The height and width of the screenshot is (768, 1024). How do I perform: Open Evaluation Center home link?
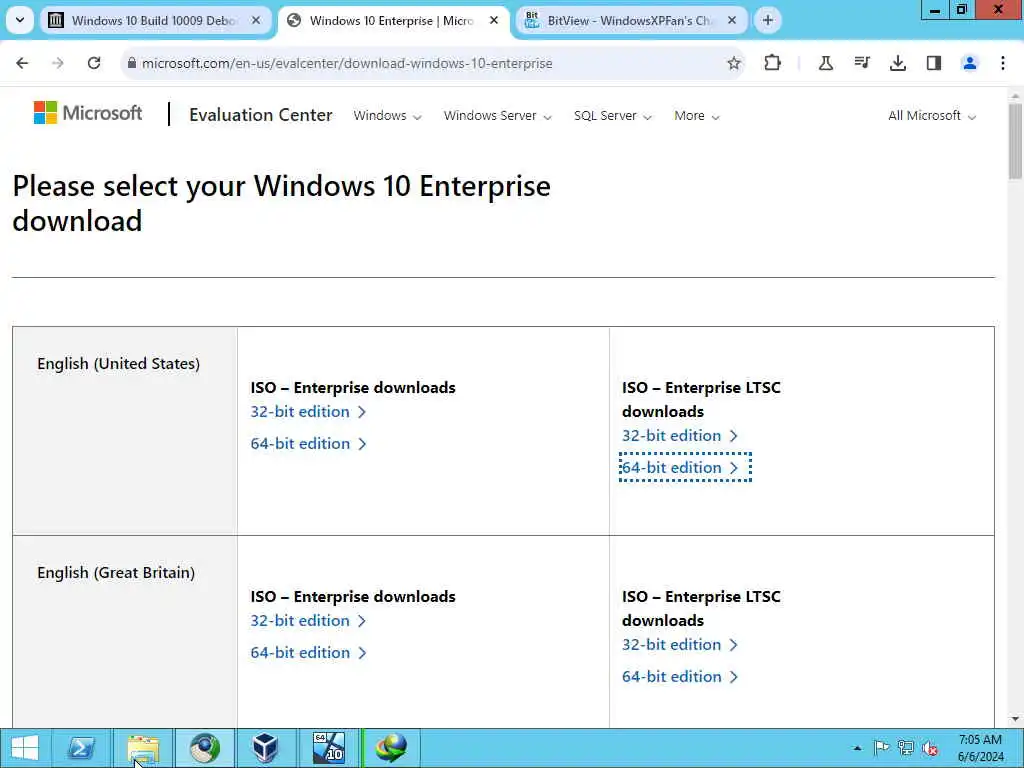261,115
